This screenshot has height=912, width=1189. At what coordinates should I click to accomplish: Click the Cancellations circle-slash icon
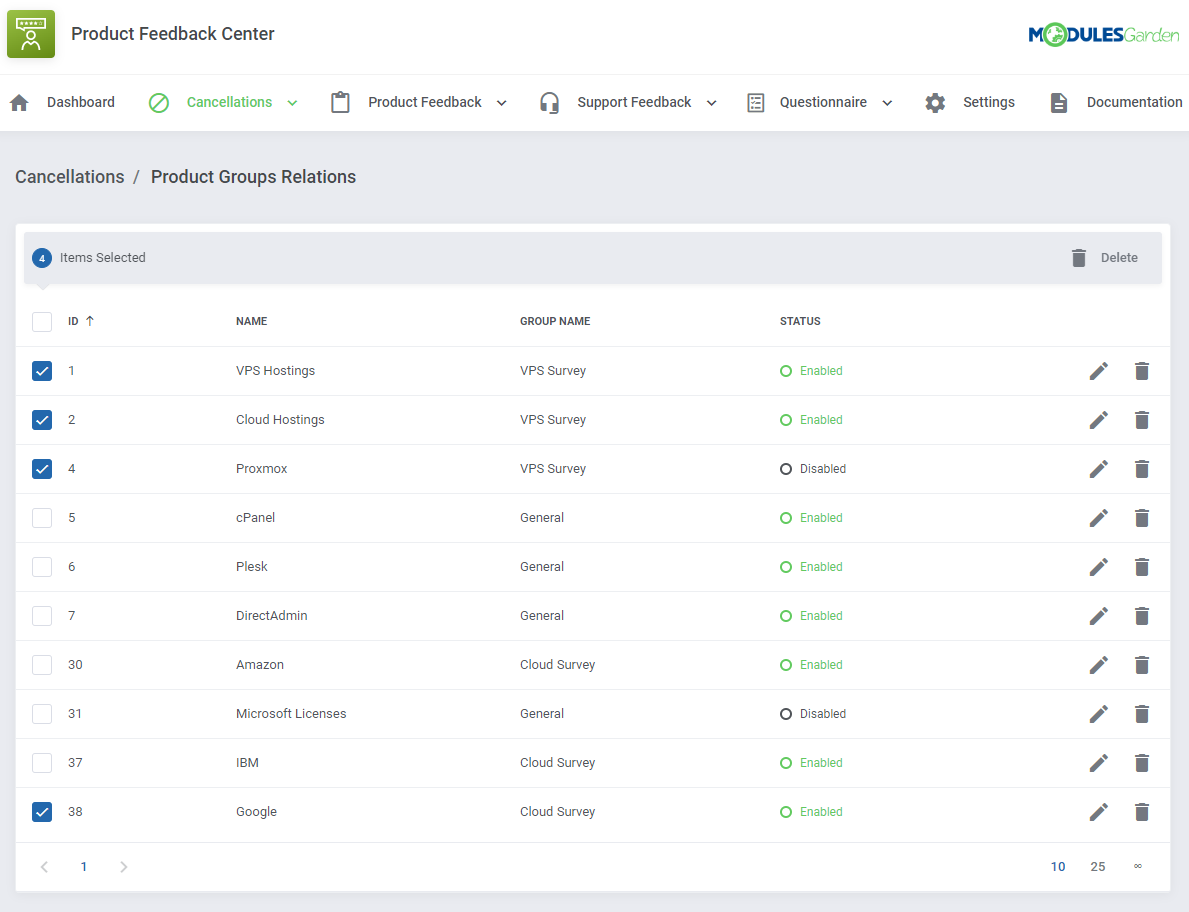pos(158,102)
